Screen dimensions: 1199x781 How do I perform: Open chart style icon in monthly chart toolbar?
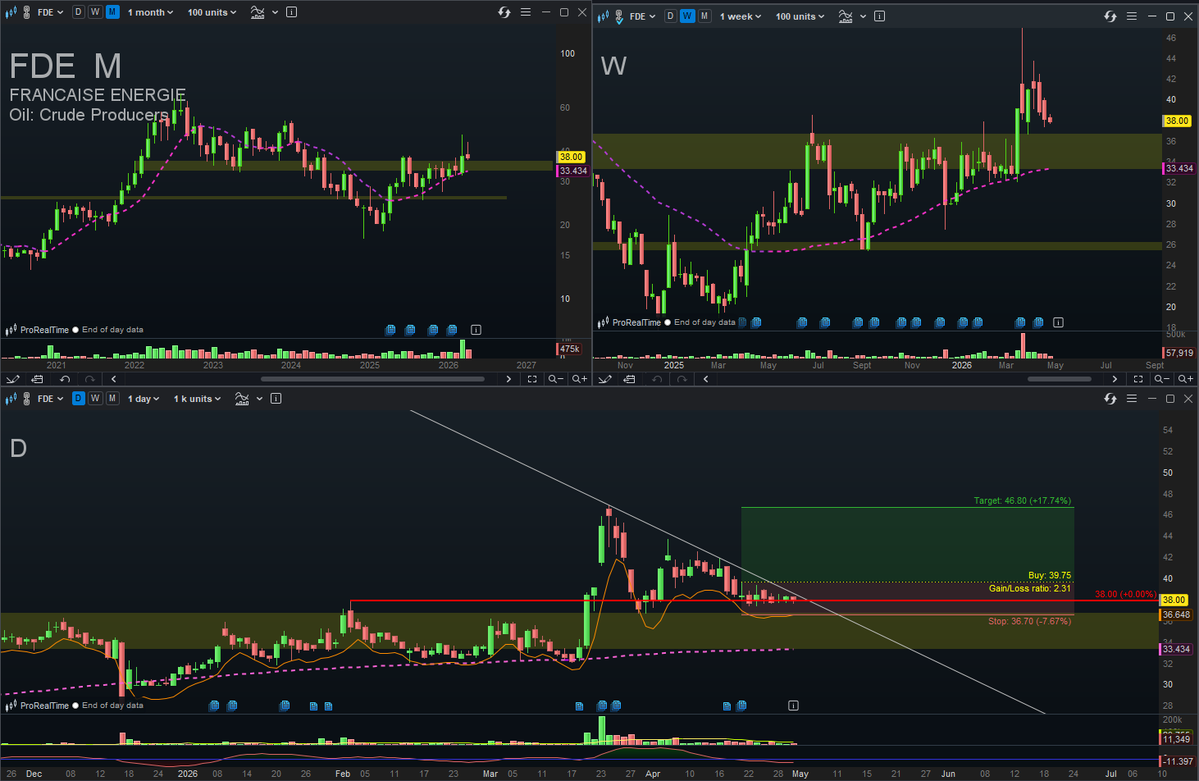[11, 12]
